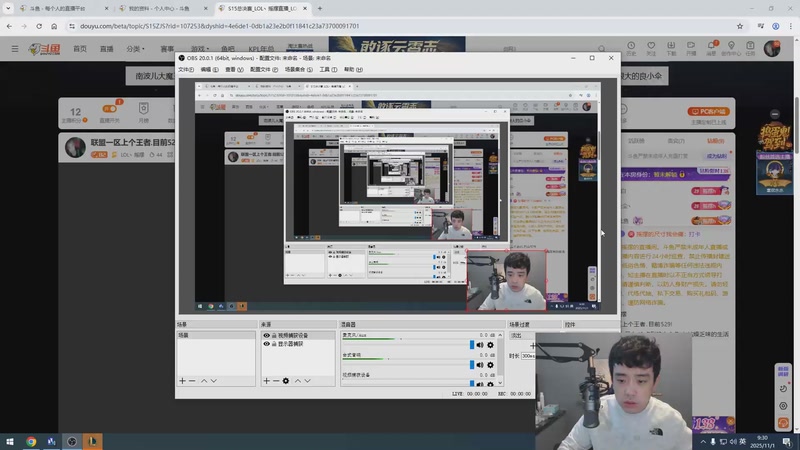Open a new browser tab
800x450 pixels.
pyautogui.click(x=320, y=9)
